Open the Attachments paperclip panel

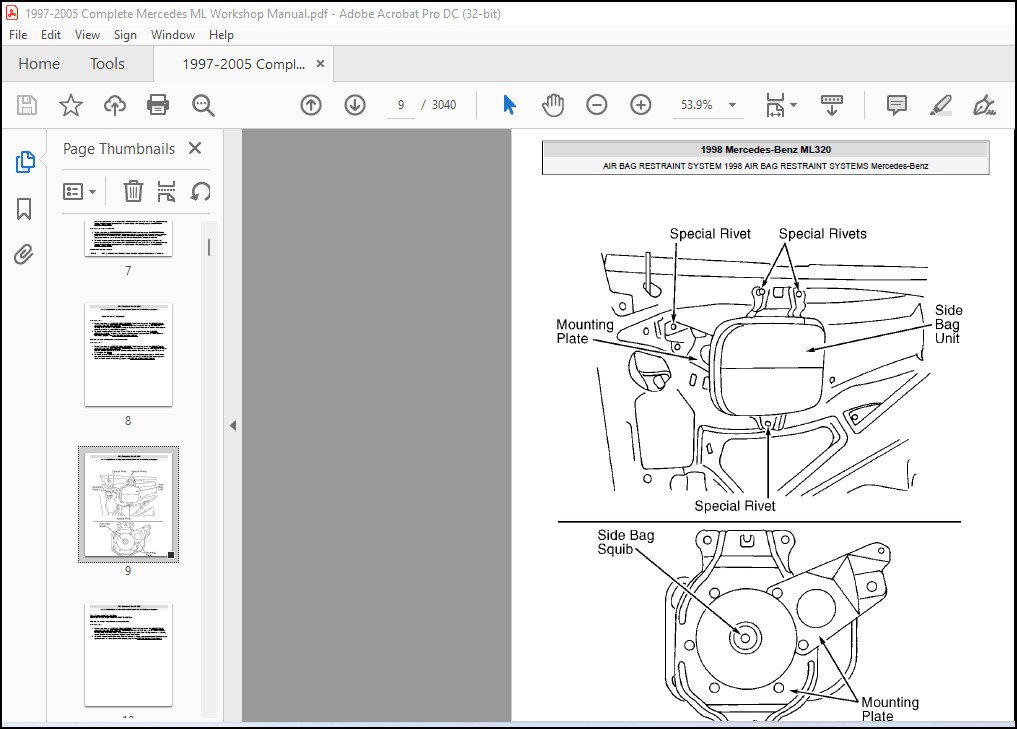[x=24, y=254]
